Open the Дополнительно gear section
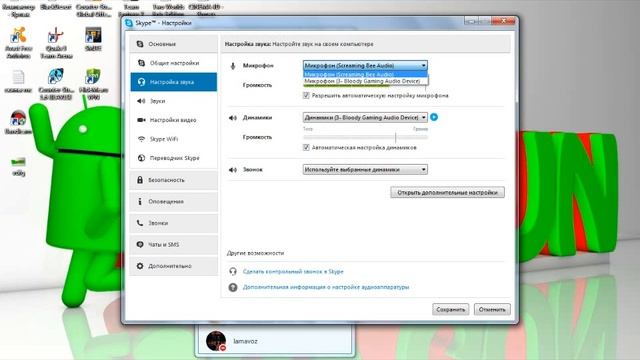 pos(173,266)
